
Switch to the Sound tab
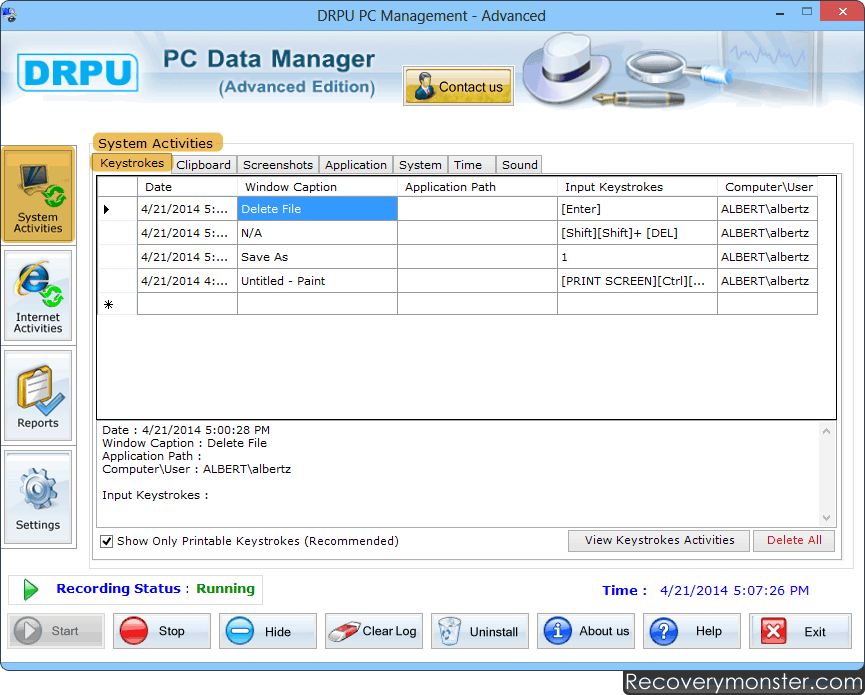click(519, 165)
